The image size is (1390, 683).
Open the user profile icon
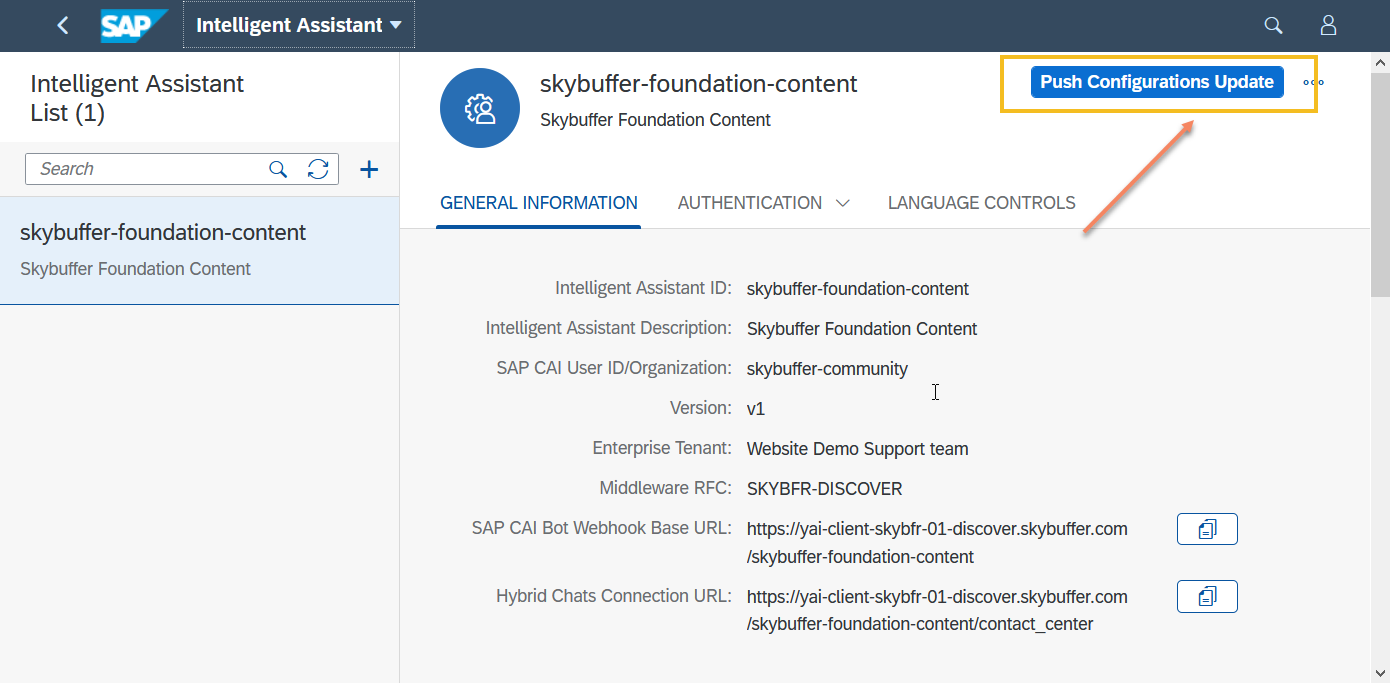click(1328, 26)
